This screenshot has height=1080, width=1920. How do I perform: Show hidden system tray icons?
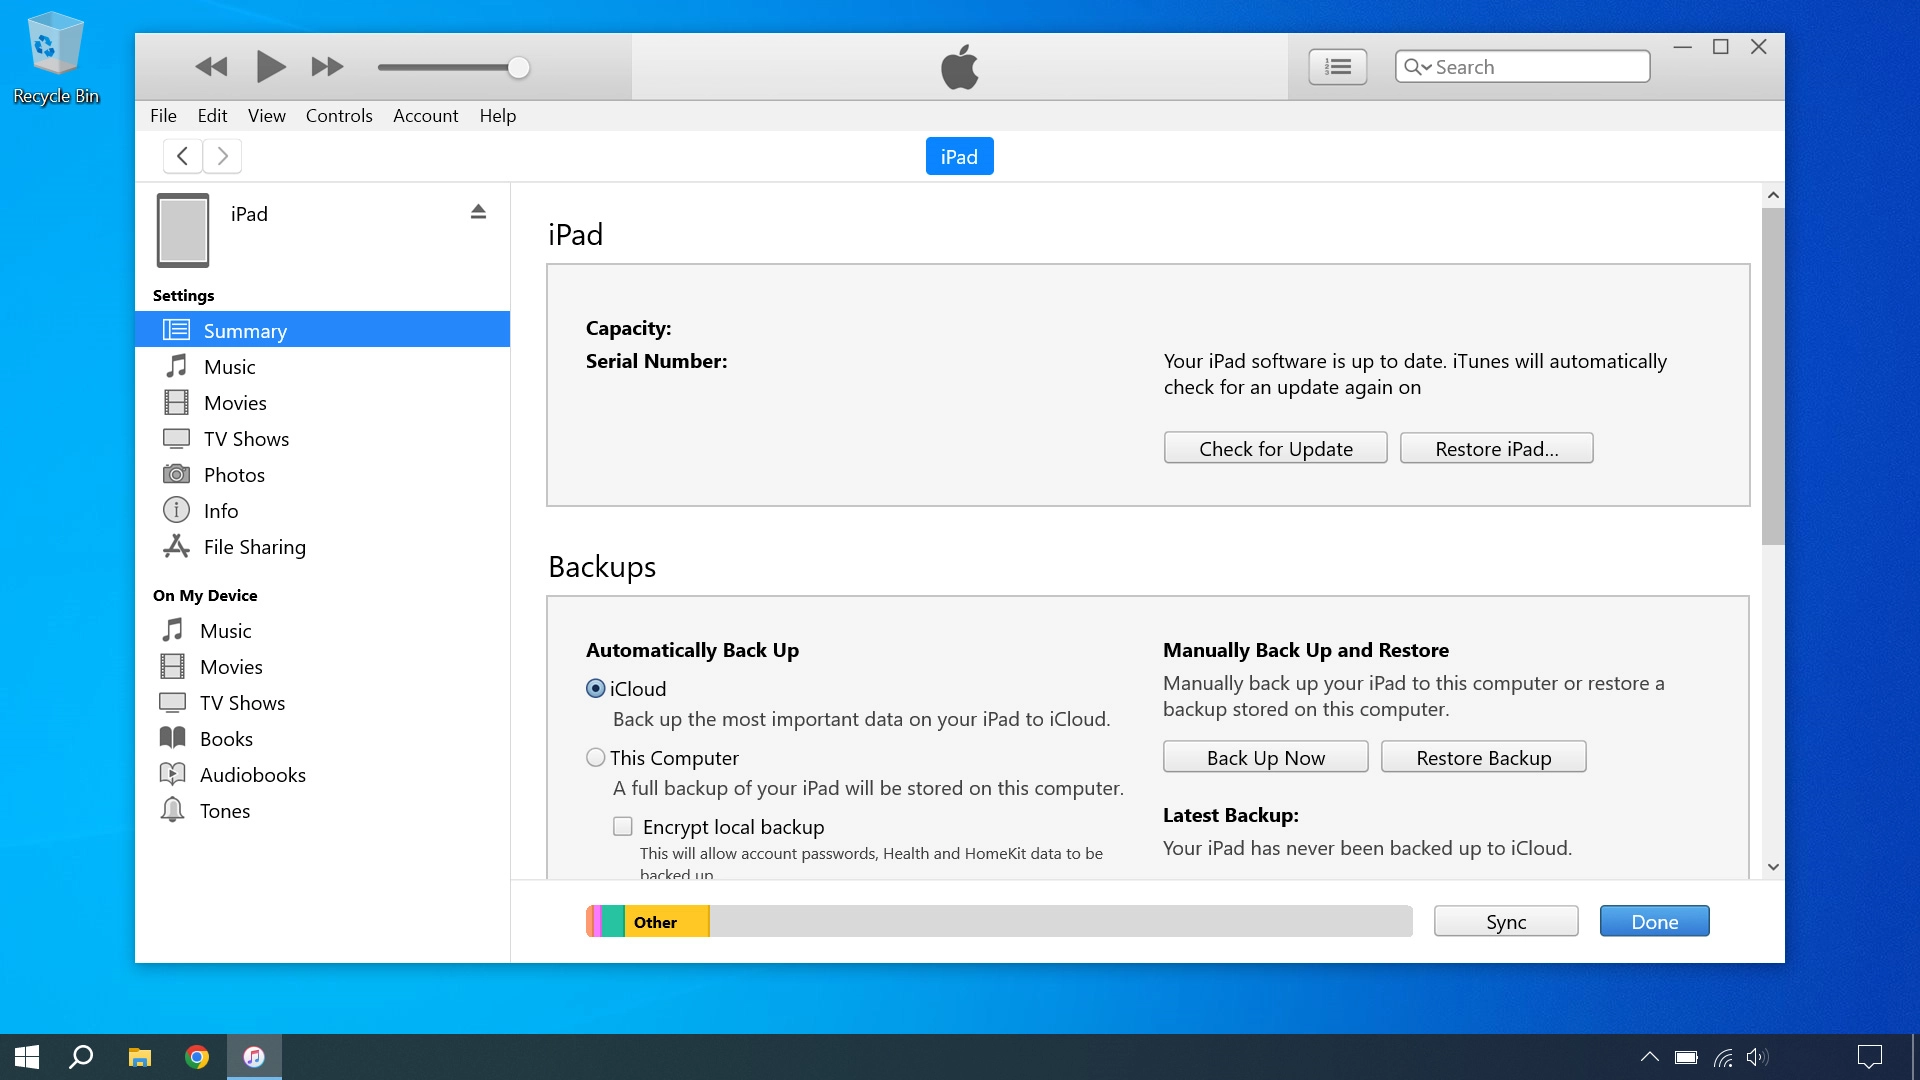click(x=1650, y=1057)
